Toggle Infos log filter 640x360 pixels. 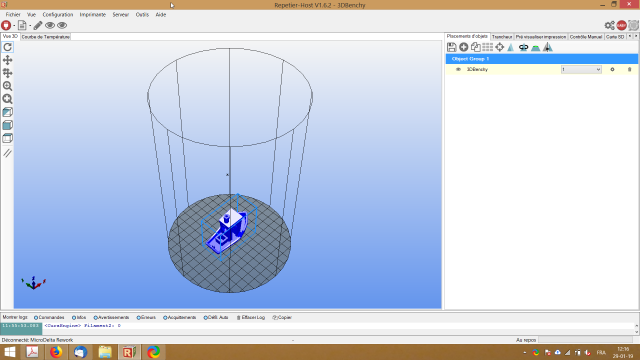click(79, 318)
